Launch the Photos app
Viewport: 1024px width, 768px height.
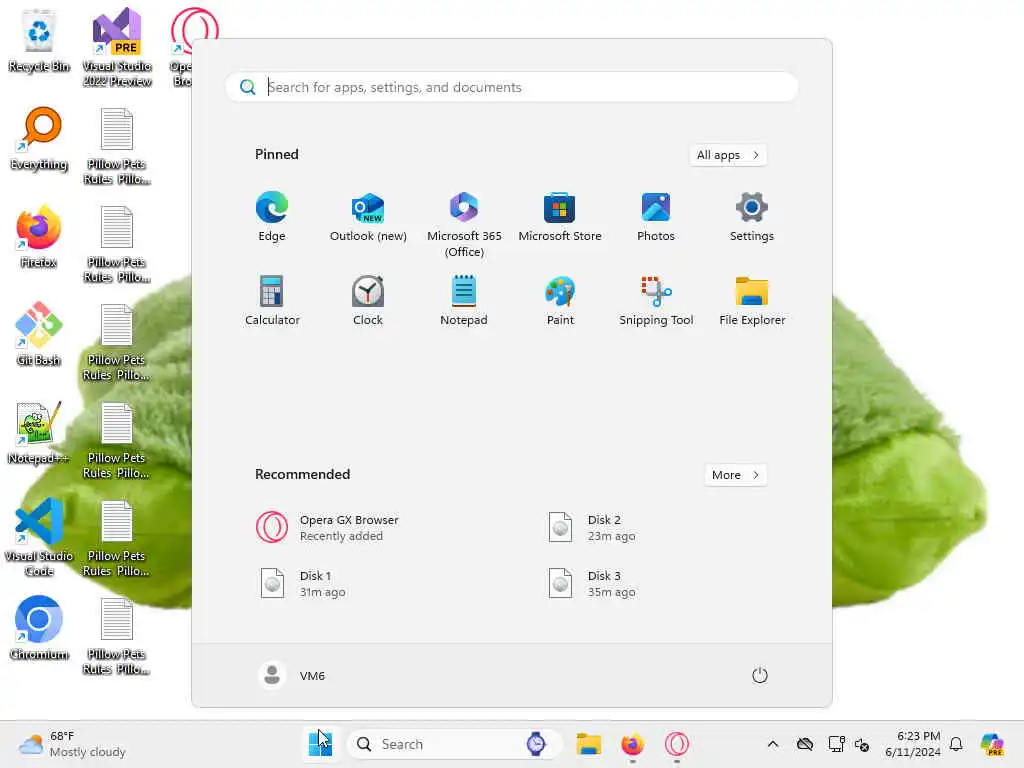(656, 217)
